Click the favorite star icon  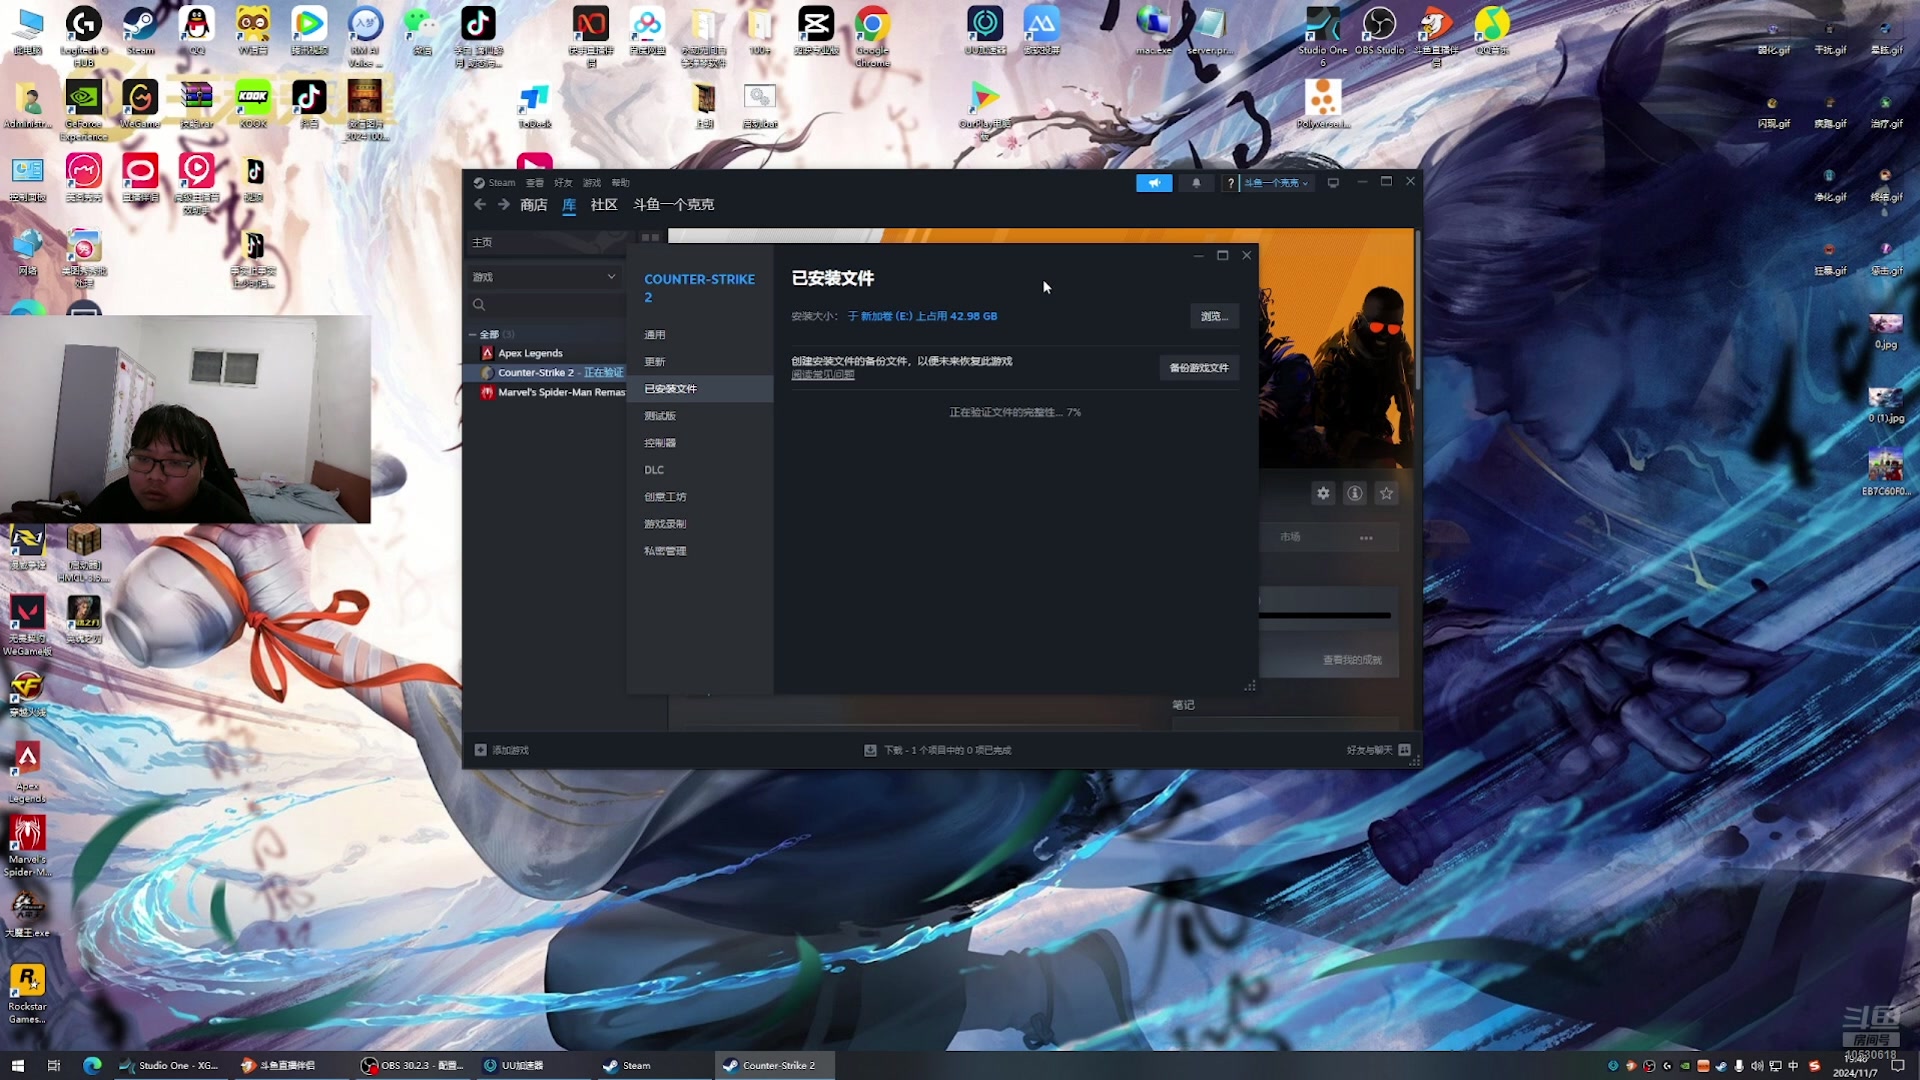pos(1386,493)
